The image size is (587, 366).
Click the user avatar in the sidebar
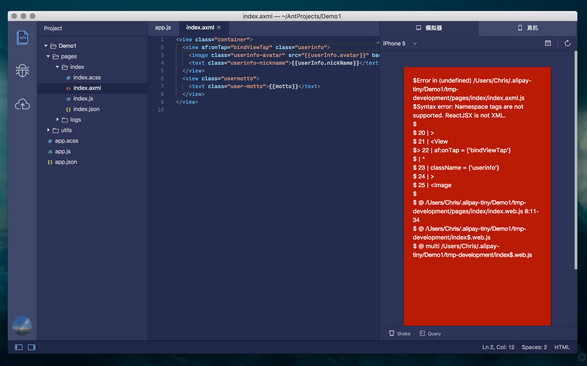[22, 325]
